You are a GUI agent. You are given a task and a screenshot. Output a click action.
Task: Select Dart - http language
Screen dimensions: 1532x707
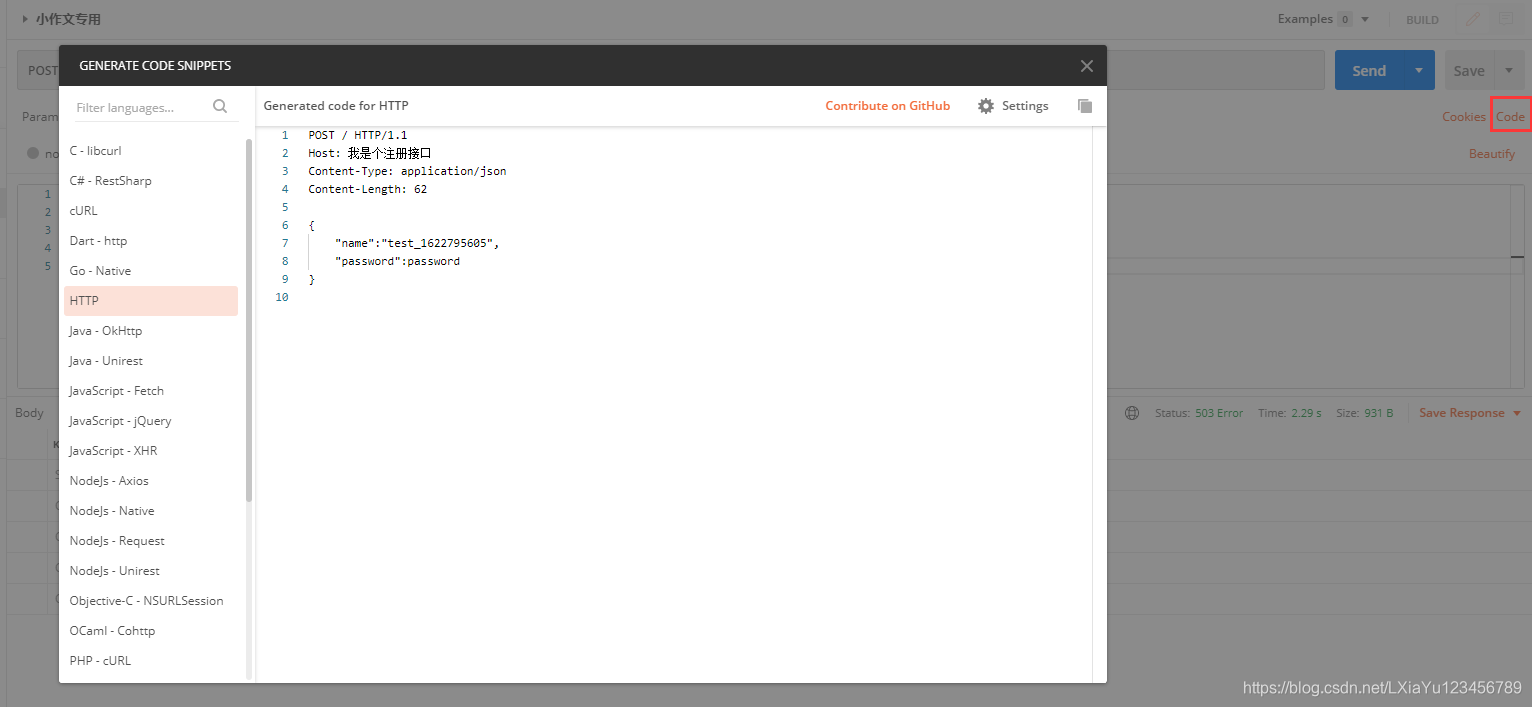pos(151,241)
